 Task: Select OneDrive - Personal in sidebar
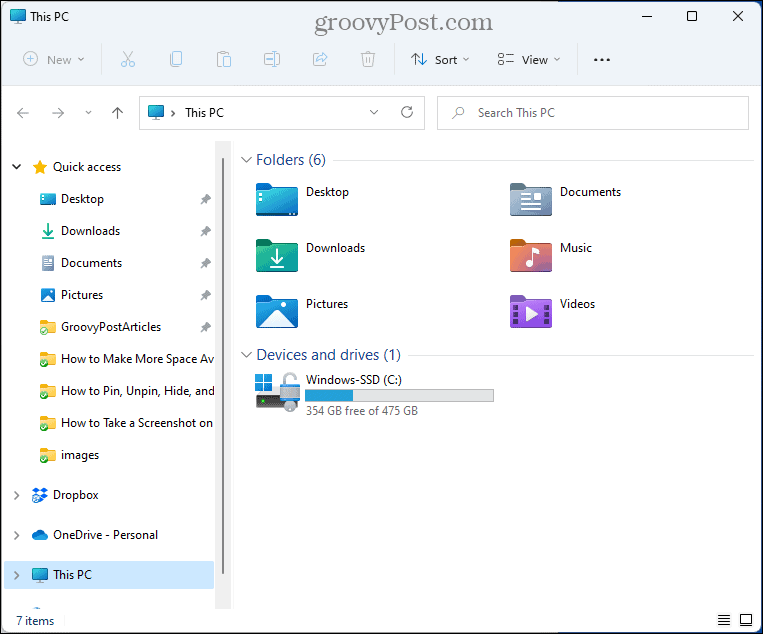[x=106, y=535]
